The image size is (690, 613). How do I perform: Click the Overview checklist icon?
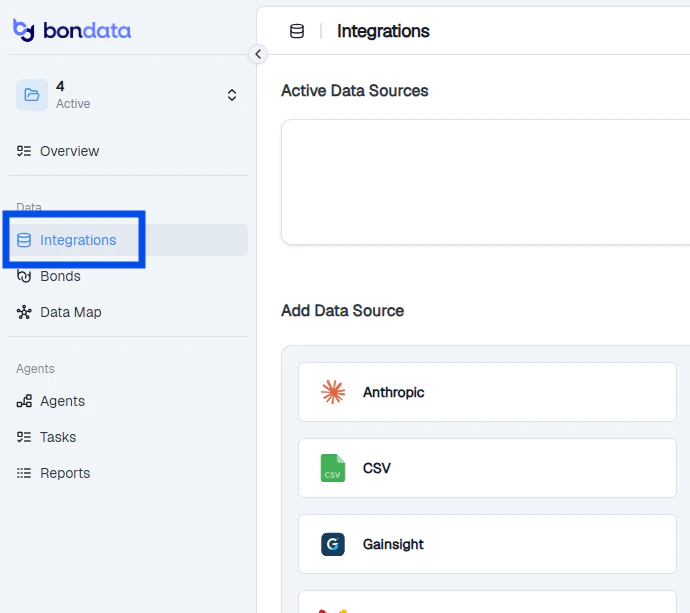coord(24,151)
